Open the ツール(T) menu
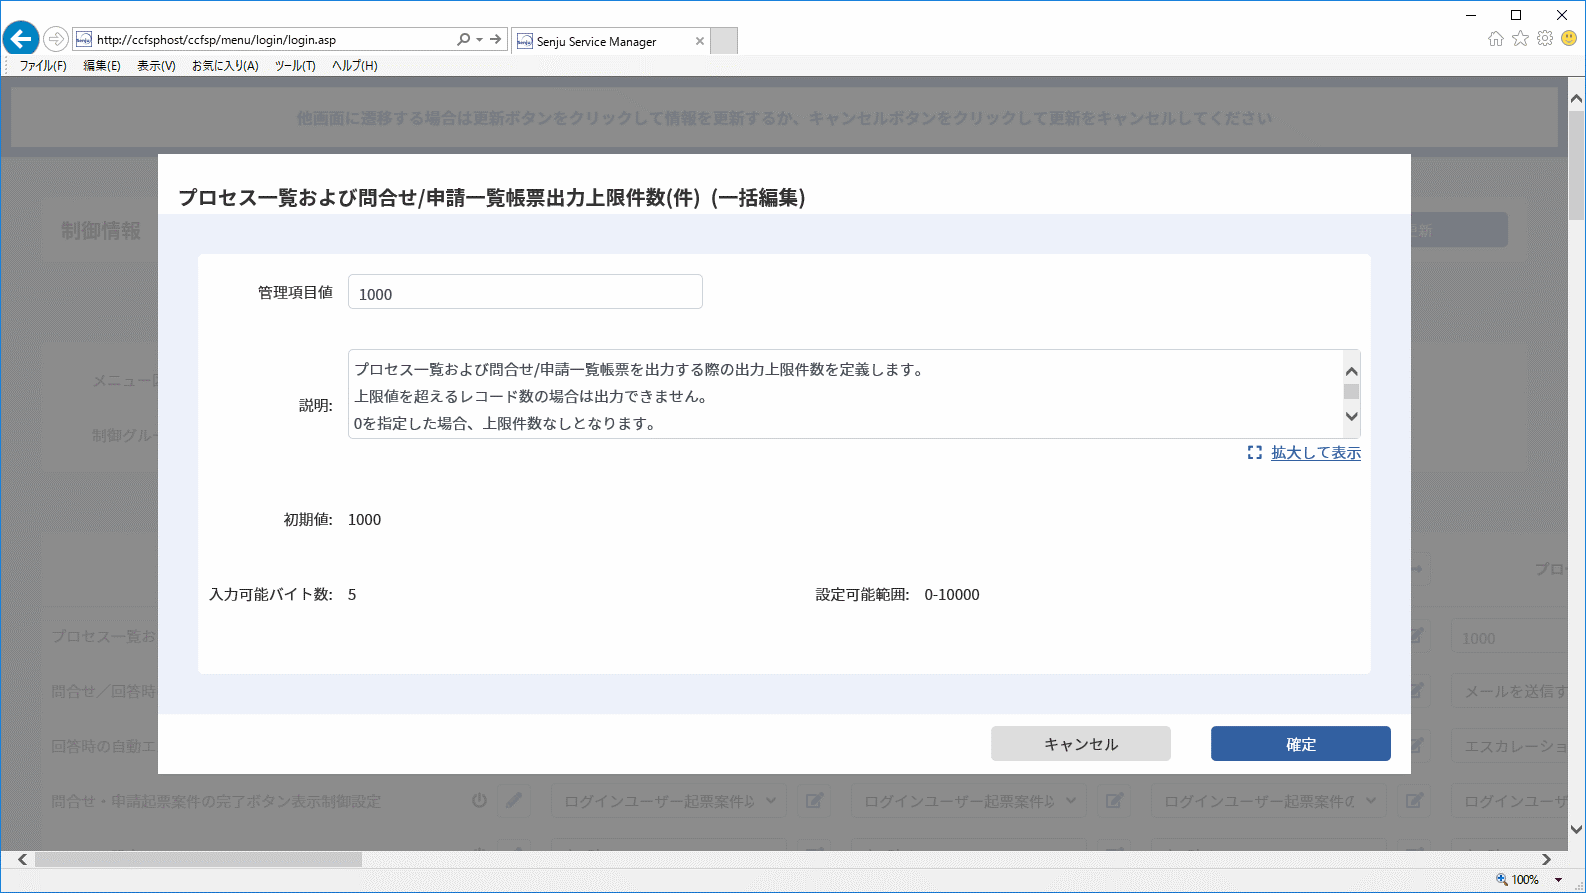The width and height of the screenshot is (1586, 893). click(x=295, y=66)
